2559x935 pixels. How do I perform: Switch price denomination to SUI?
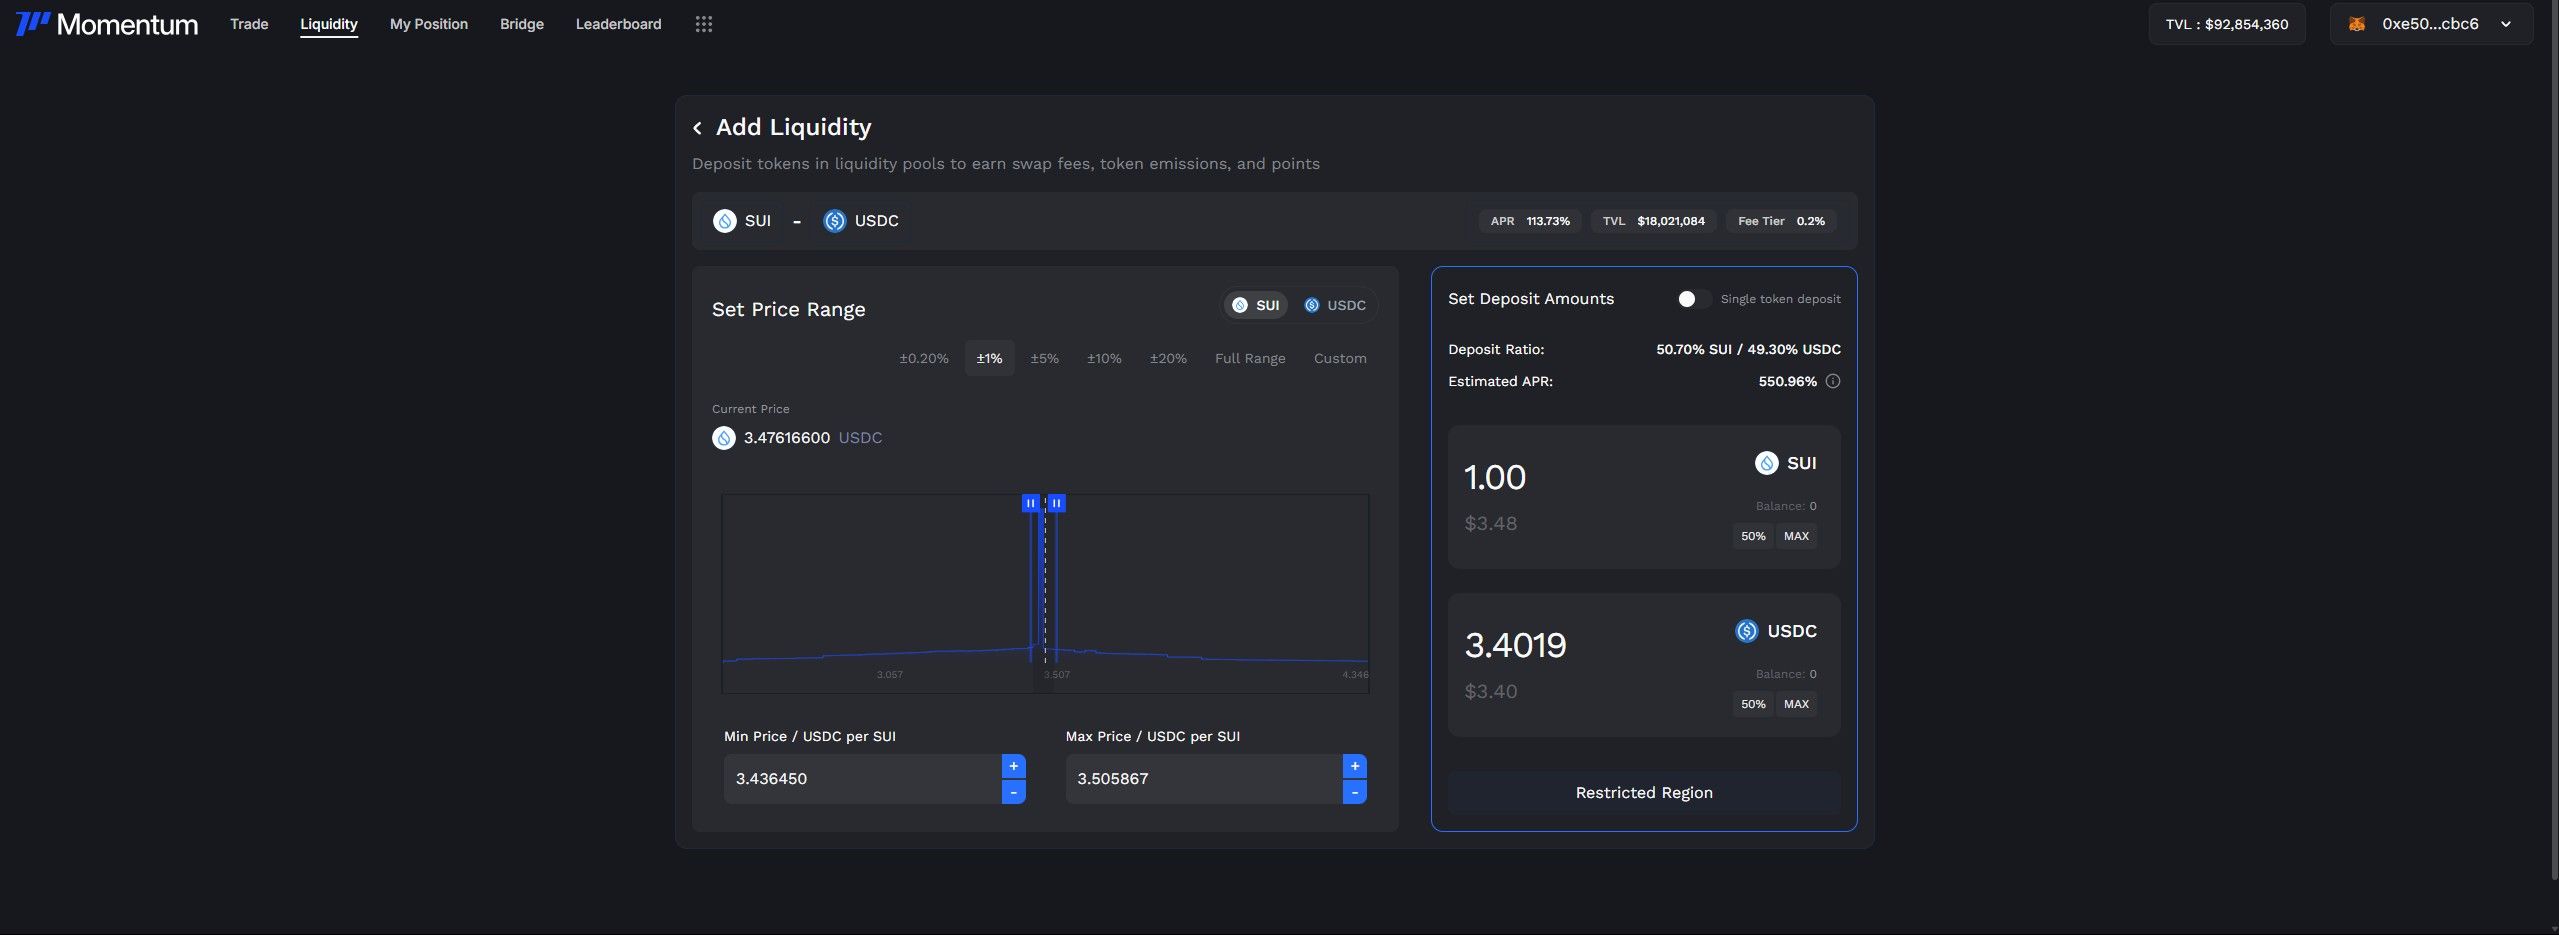pos(1256,305)
